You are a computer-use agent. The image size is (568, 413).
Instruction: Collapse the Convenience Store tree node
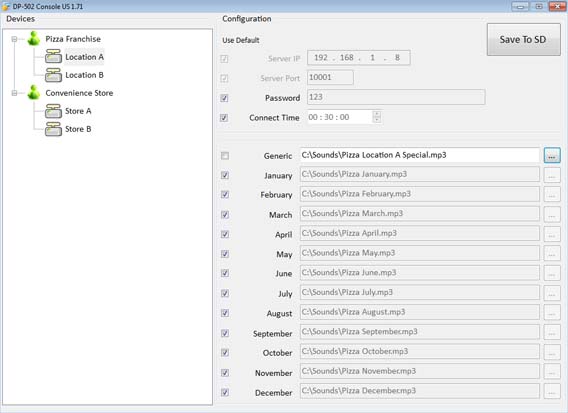[x=14, y=93]
